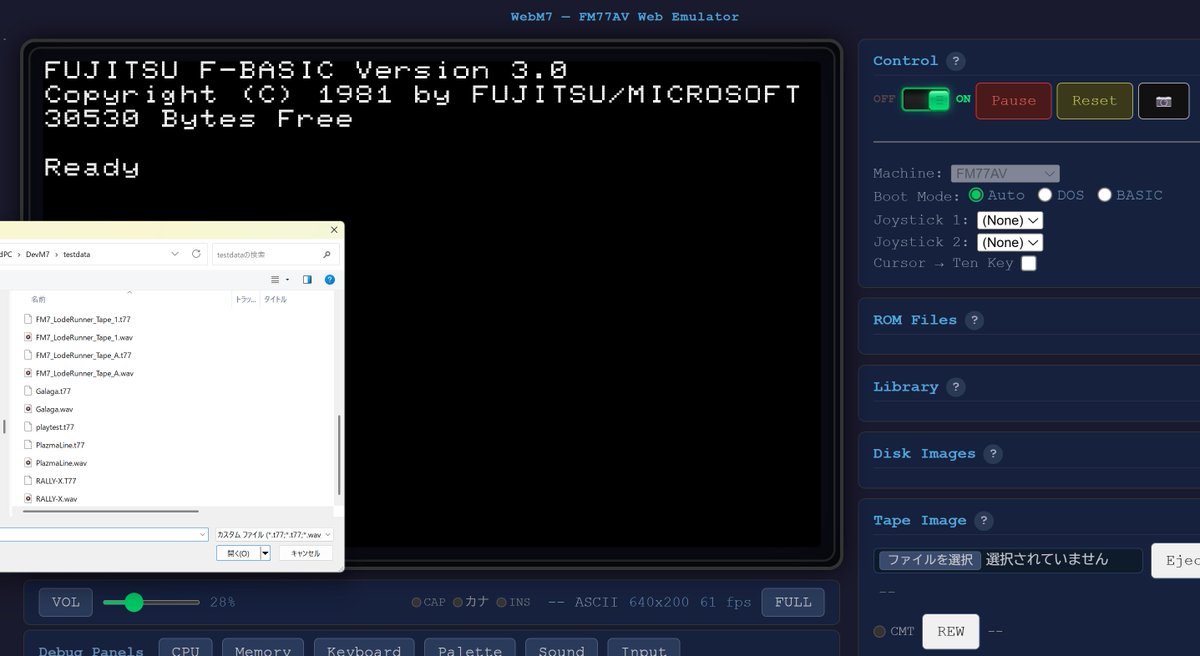Screen dimensions: 1200x656
Task: Open the CPU debug panel
Action: pyautogui.click(x=185, y=647)
